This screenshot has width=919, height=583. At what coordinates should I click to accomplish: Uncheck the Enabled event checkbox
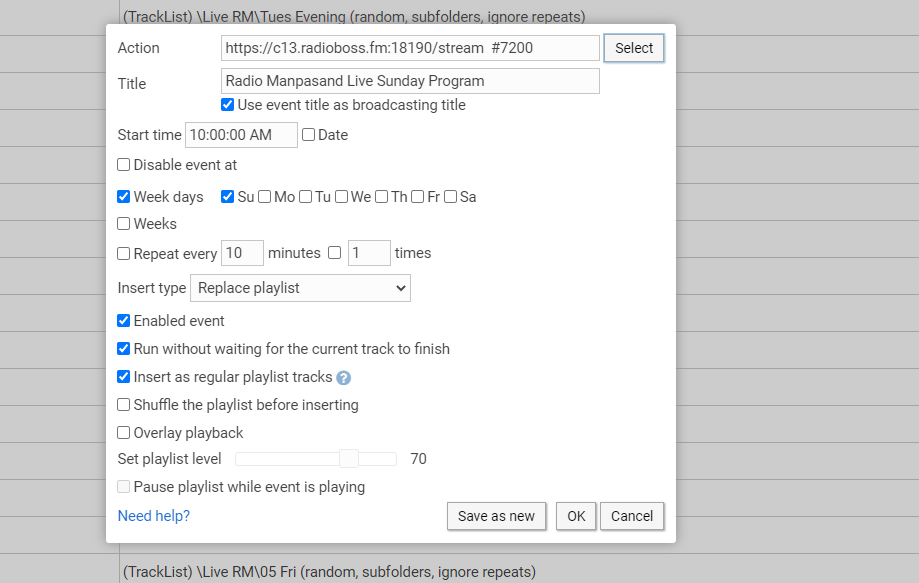coord(123,321)
